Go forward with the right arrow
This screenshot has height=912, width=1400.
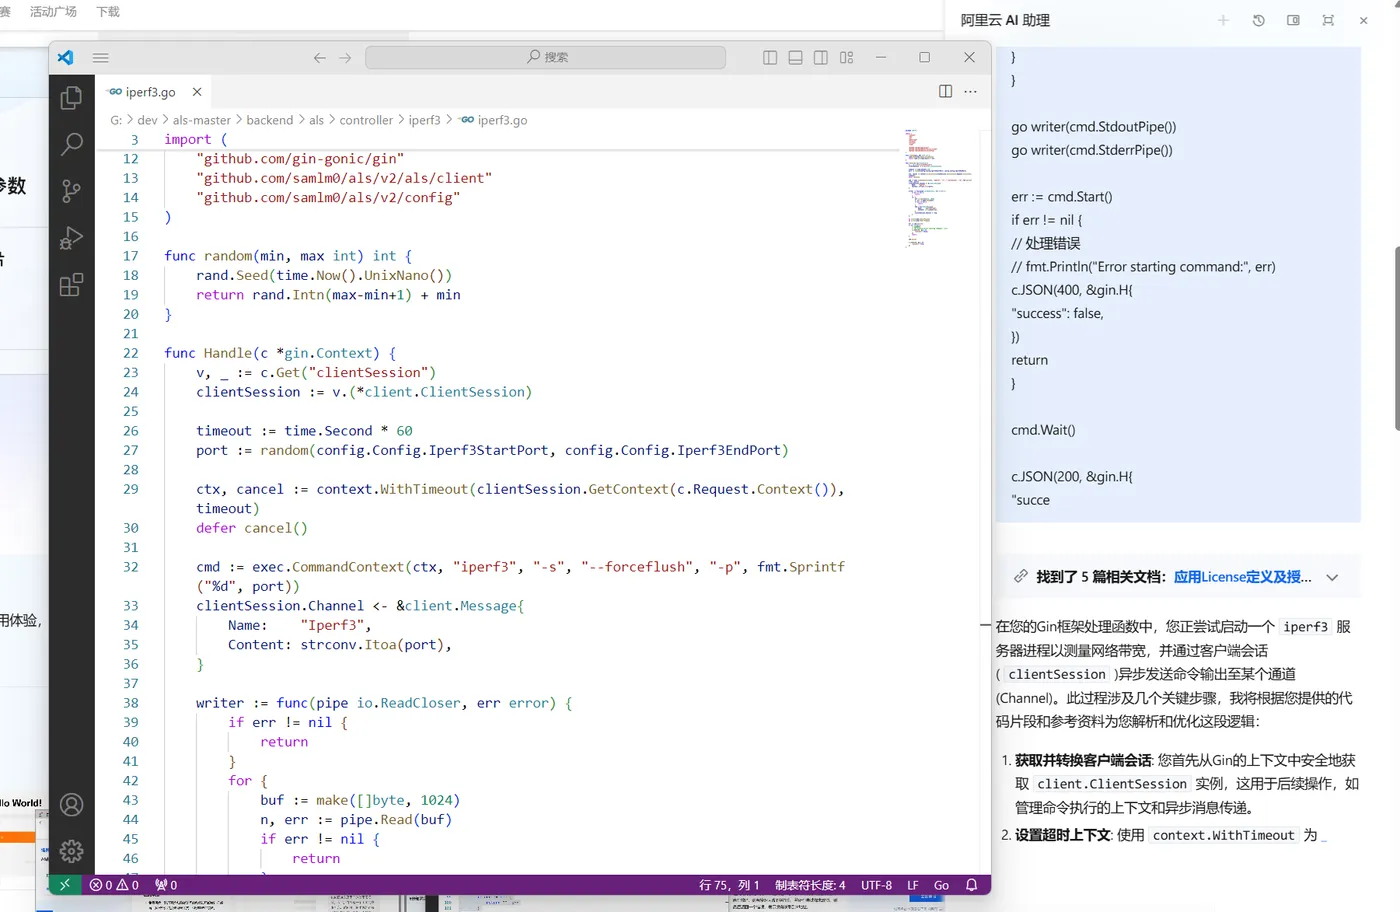click(x=345, y=58)
